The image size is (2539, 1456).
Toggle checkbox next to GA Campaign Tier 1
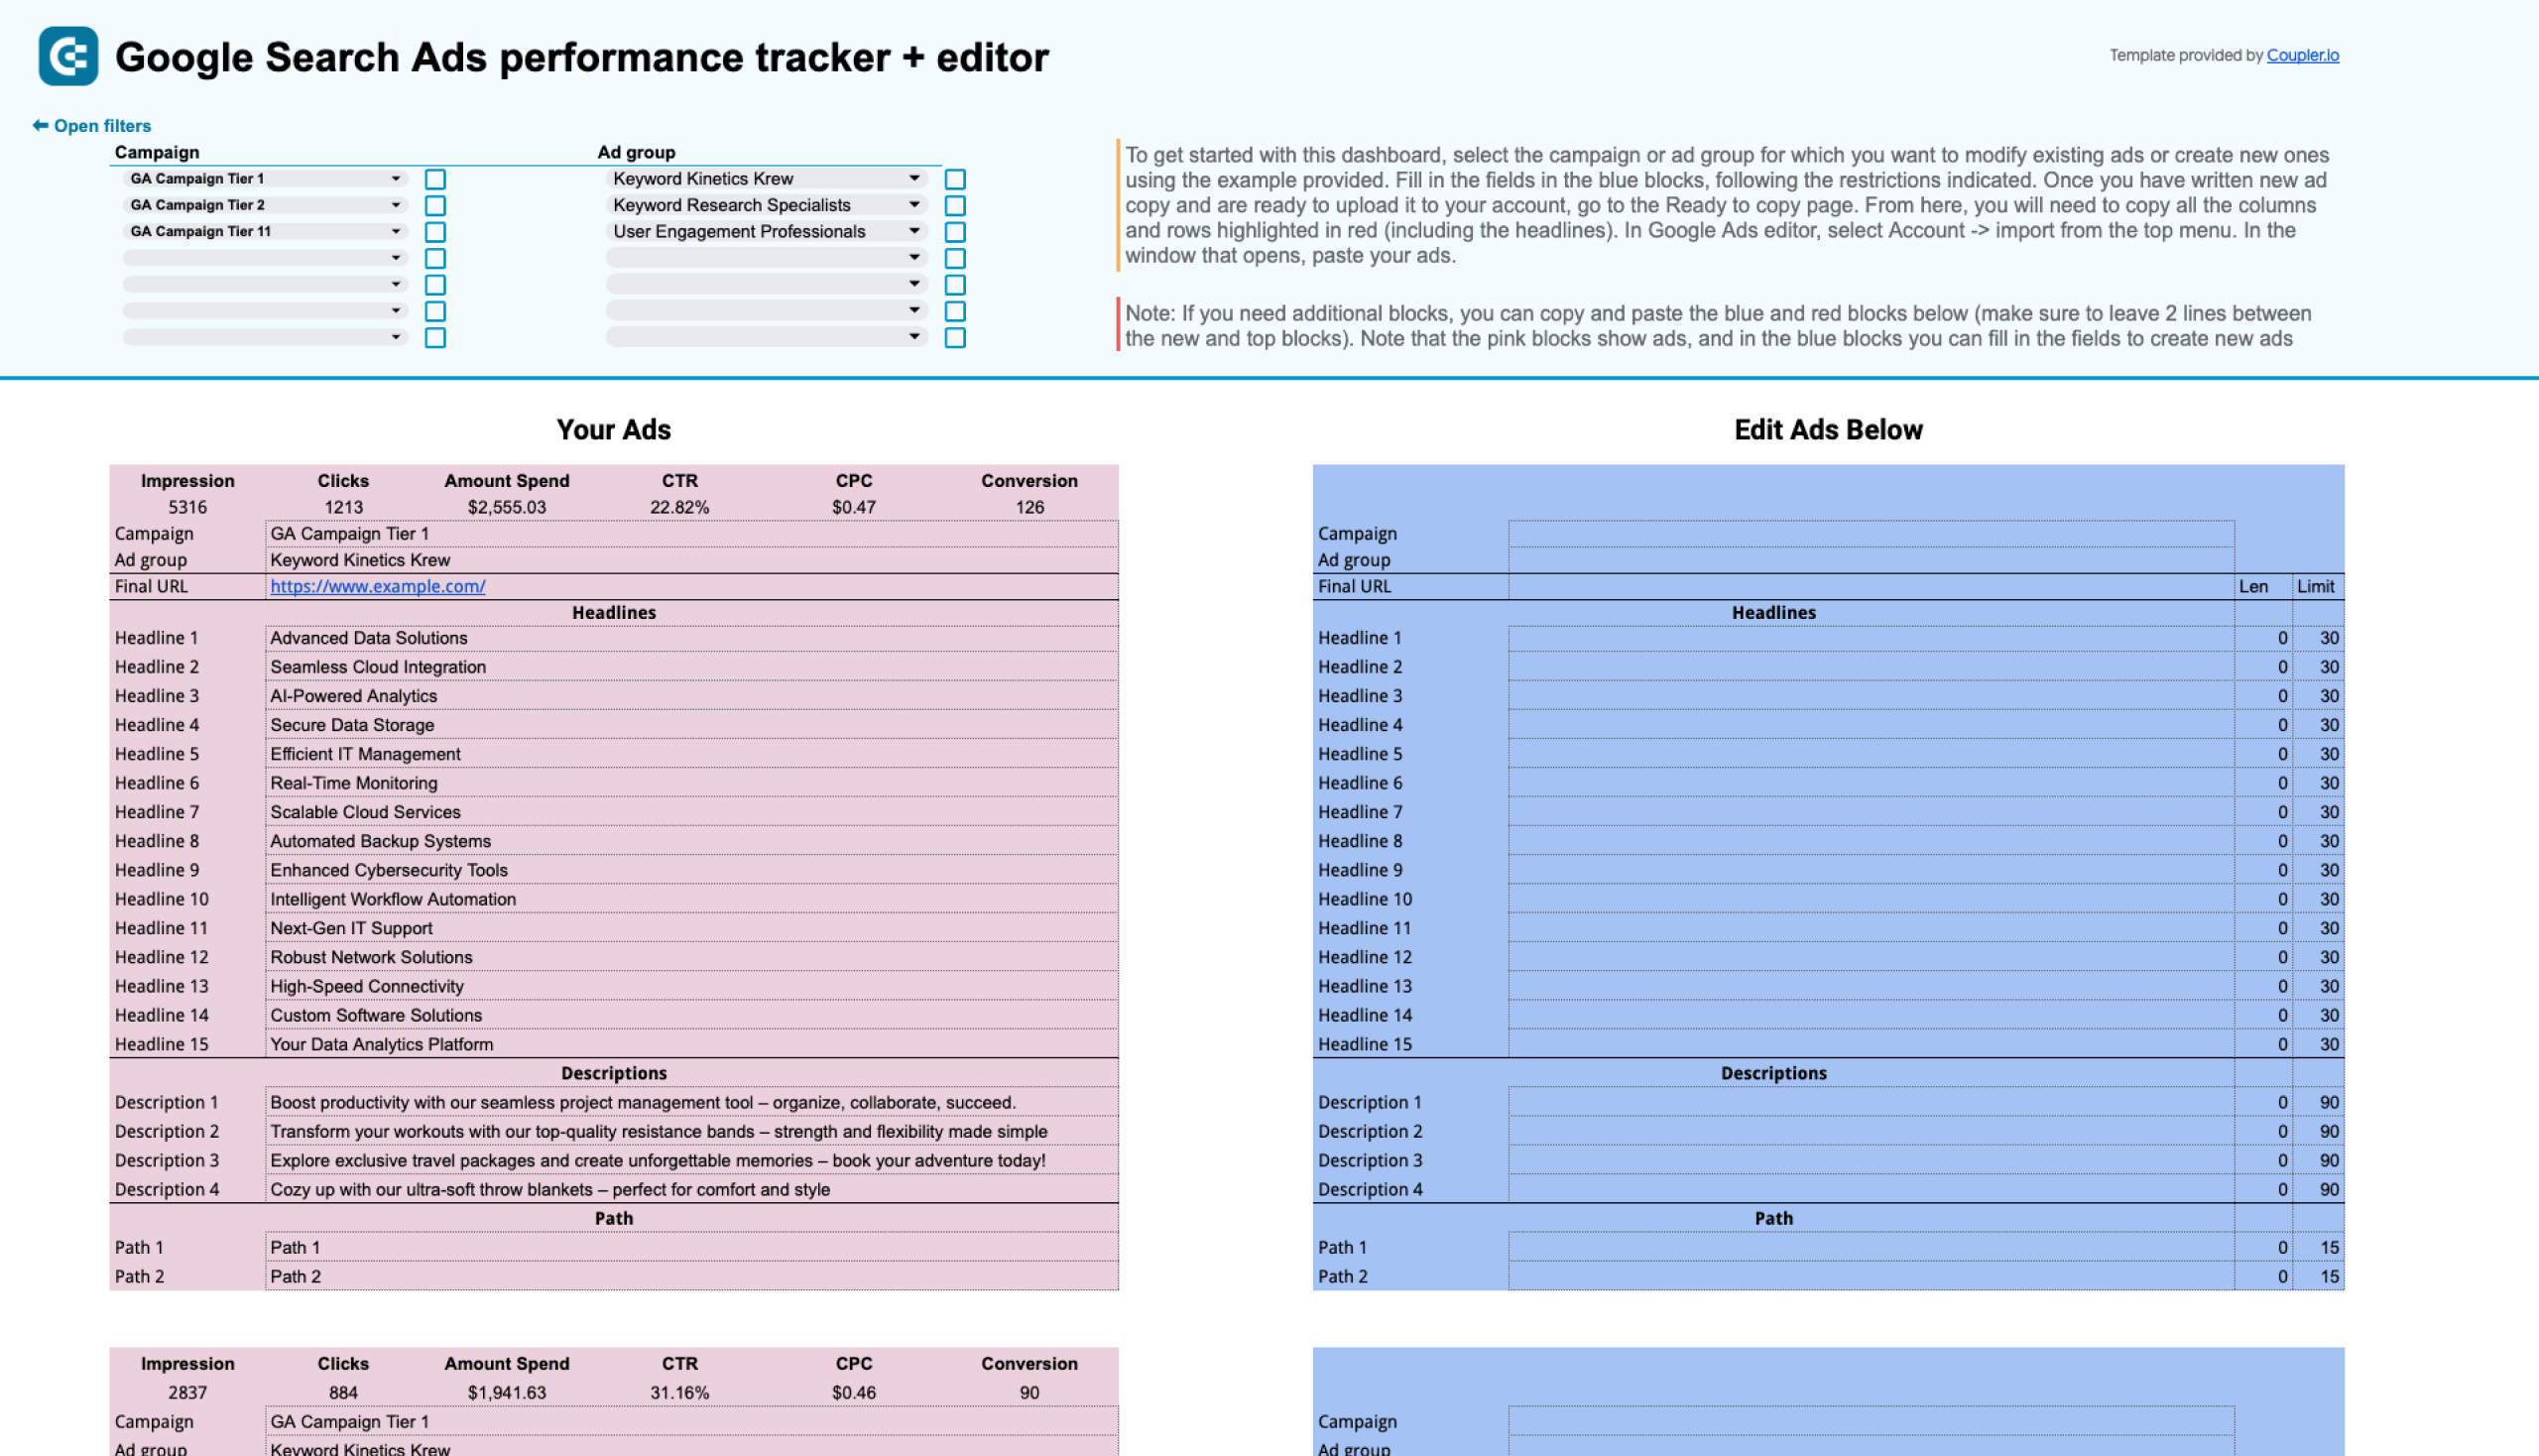point(436,178)
